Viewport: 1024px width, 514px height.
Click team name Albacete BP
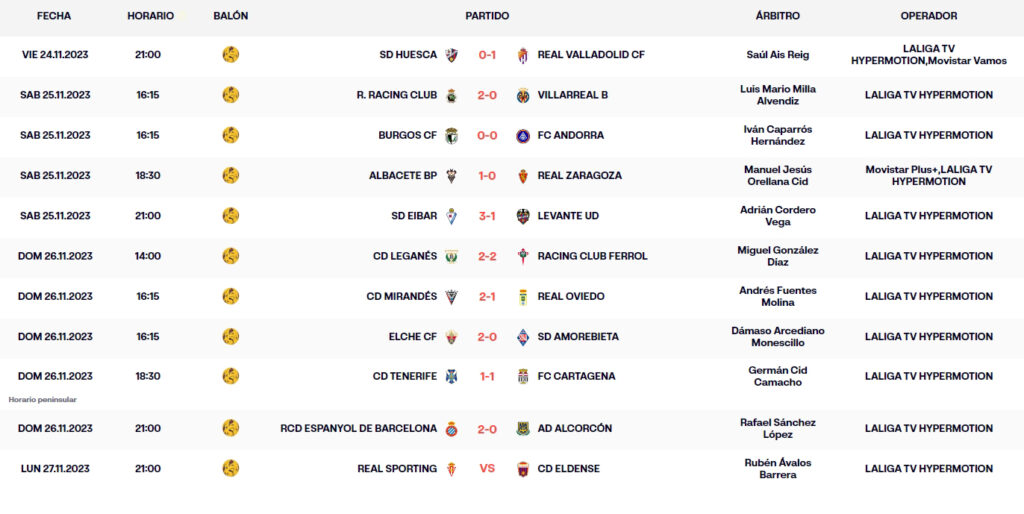click(x=402, y=176)
